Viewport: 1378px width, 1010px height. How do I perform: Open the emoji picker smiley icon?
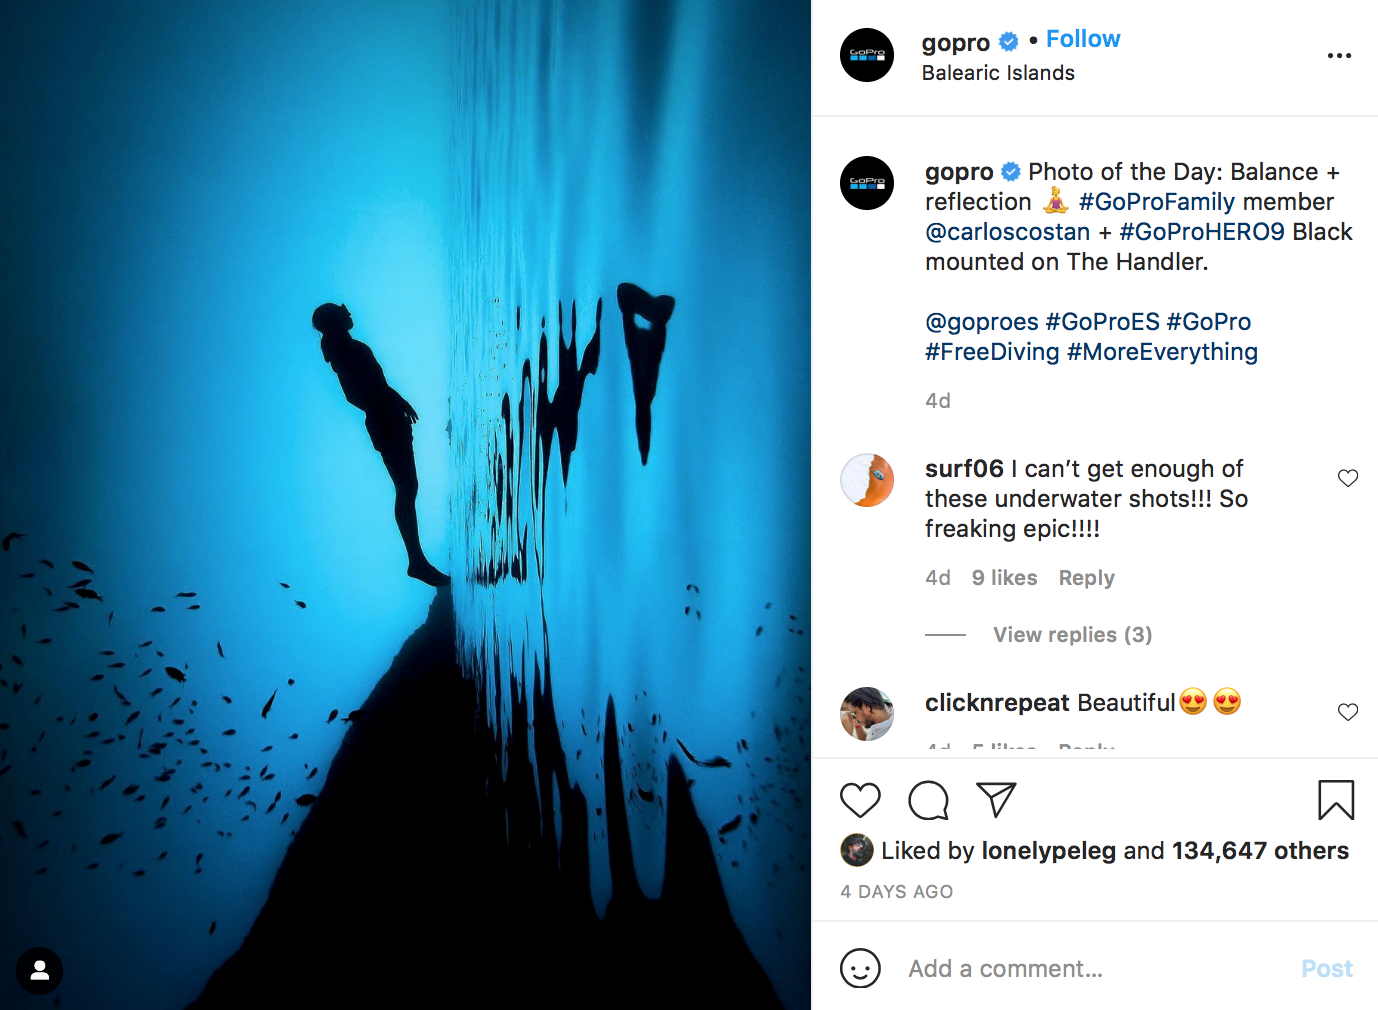pos(860,968)
